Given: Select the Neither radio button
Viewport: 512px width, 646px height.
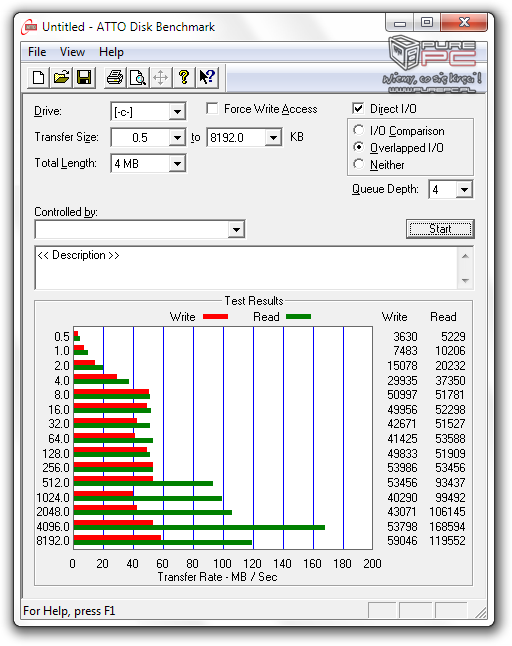Looking at the screenshot, I should 359,164.
